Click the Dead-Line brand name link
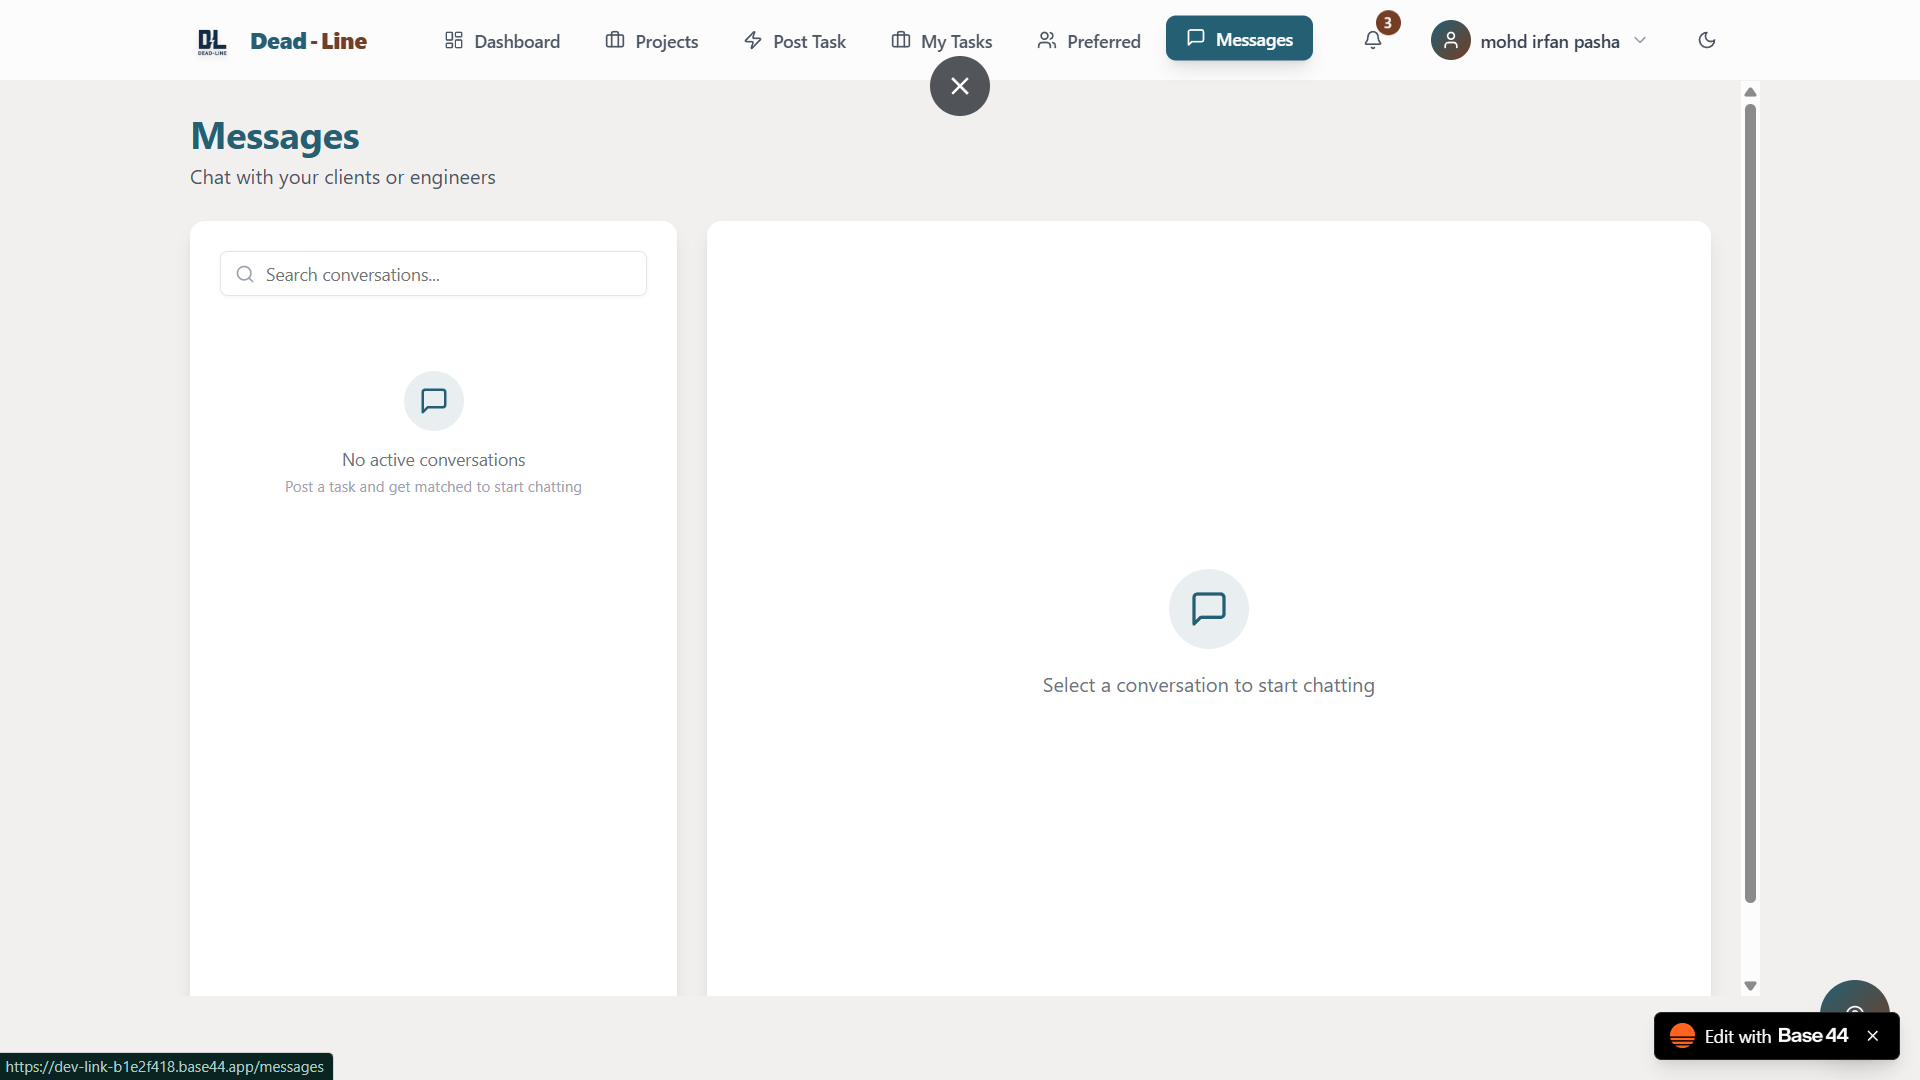 pyautogui.click(x=308, y=41)
